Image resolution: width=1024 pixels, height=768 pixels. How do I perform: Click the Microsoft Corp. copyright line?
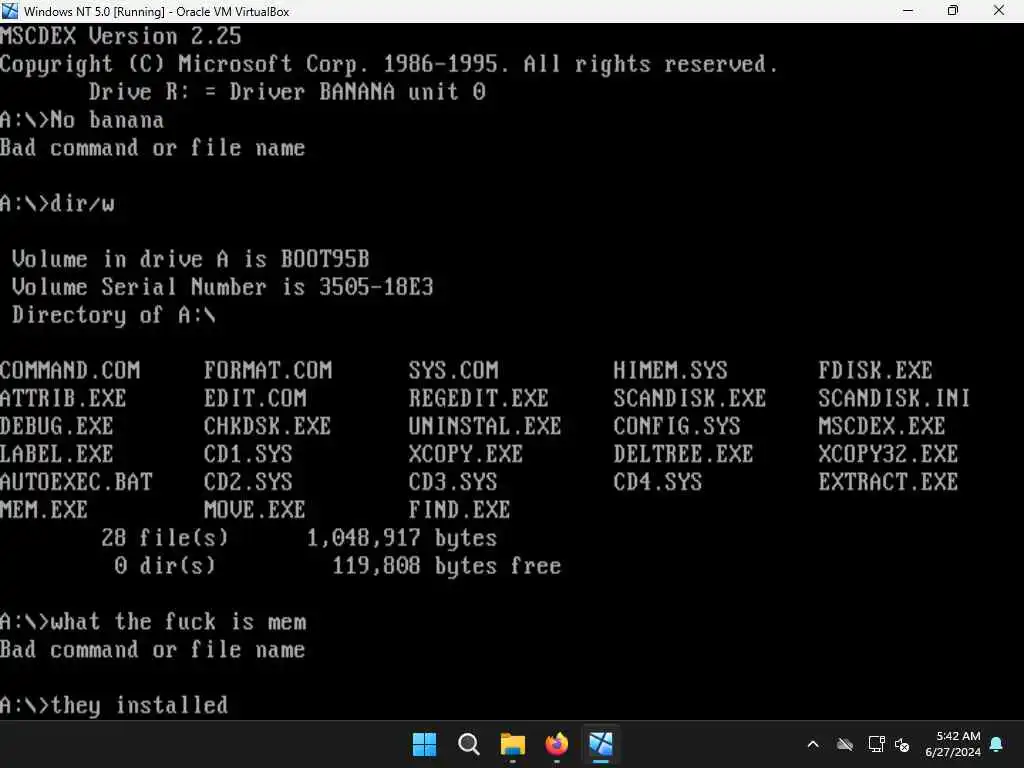click(389, 64)
